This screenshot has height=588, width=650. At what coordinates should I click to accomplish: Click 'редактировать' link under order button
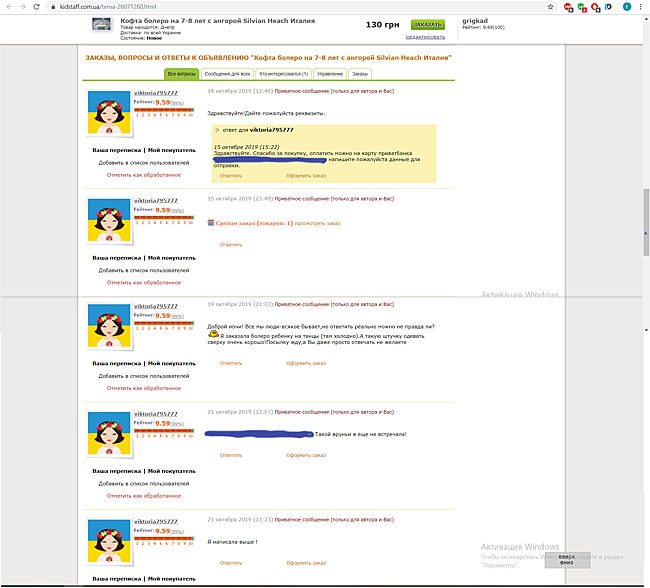coord(426,36)
